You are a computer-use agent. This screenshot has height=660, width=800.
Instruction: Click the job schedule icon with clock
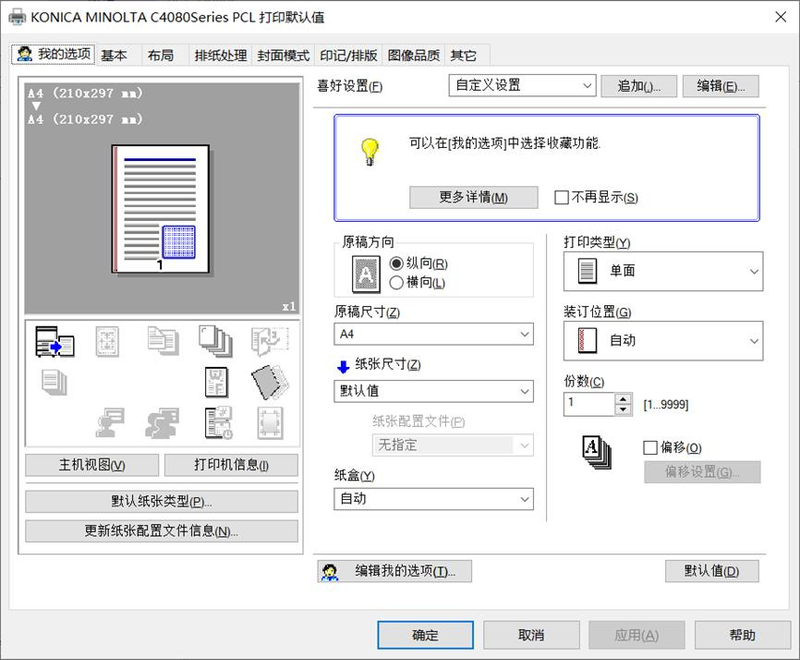coord(217,421)
